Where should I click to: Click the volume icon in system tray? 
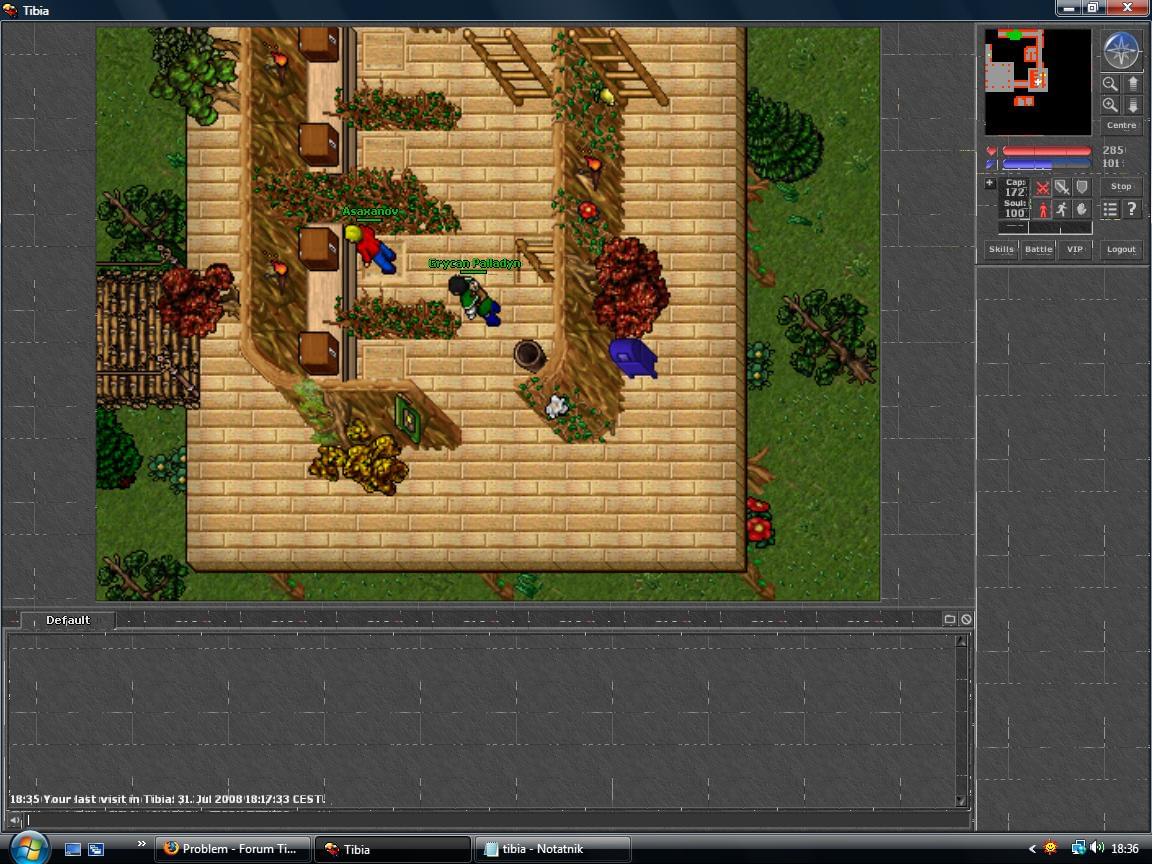[x=1098, y=849]
